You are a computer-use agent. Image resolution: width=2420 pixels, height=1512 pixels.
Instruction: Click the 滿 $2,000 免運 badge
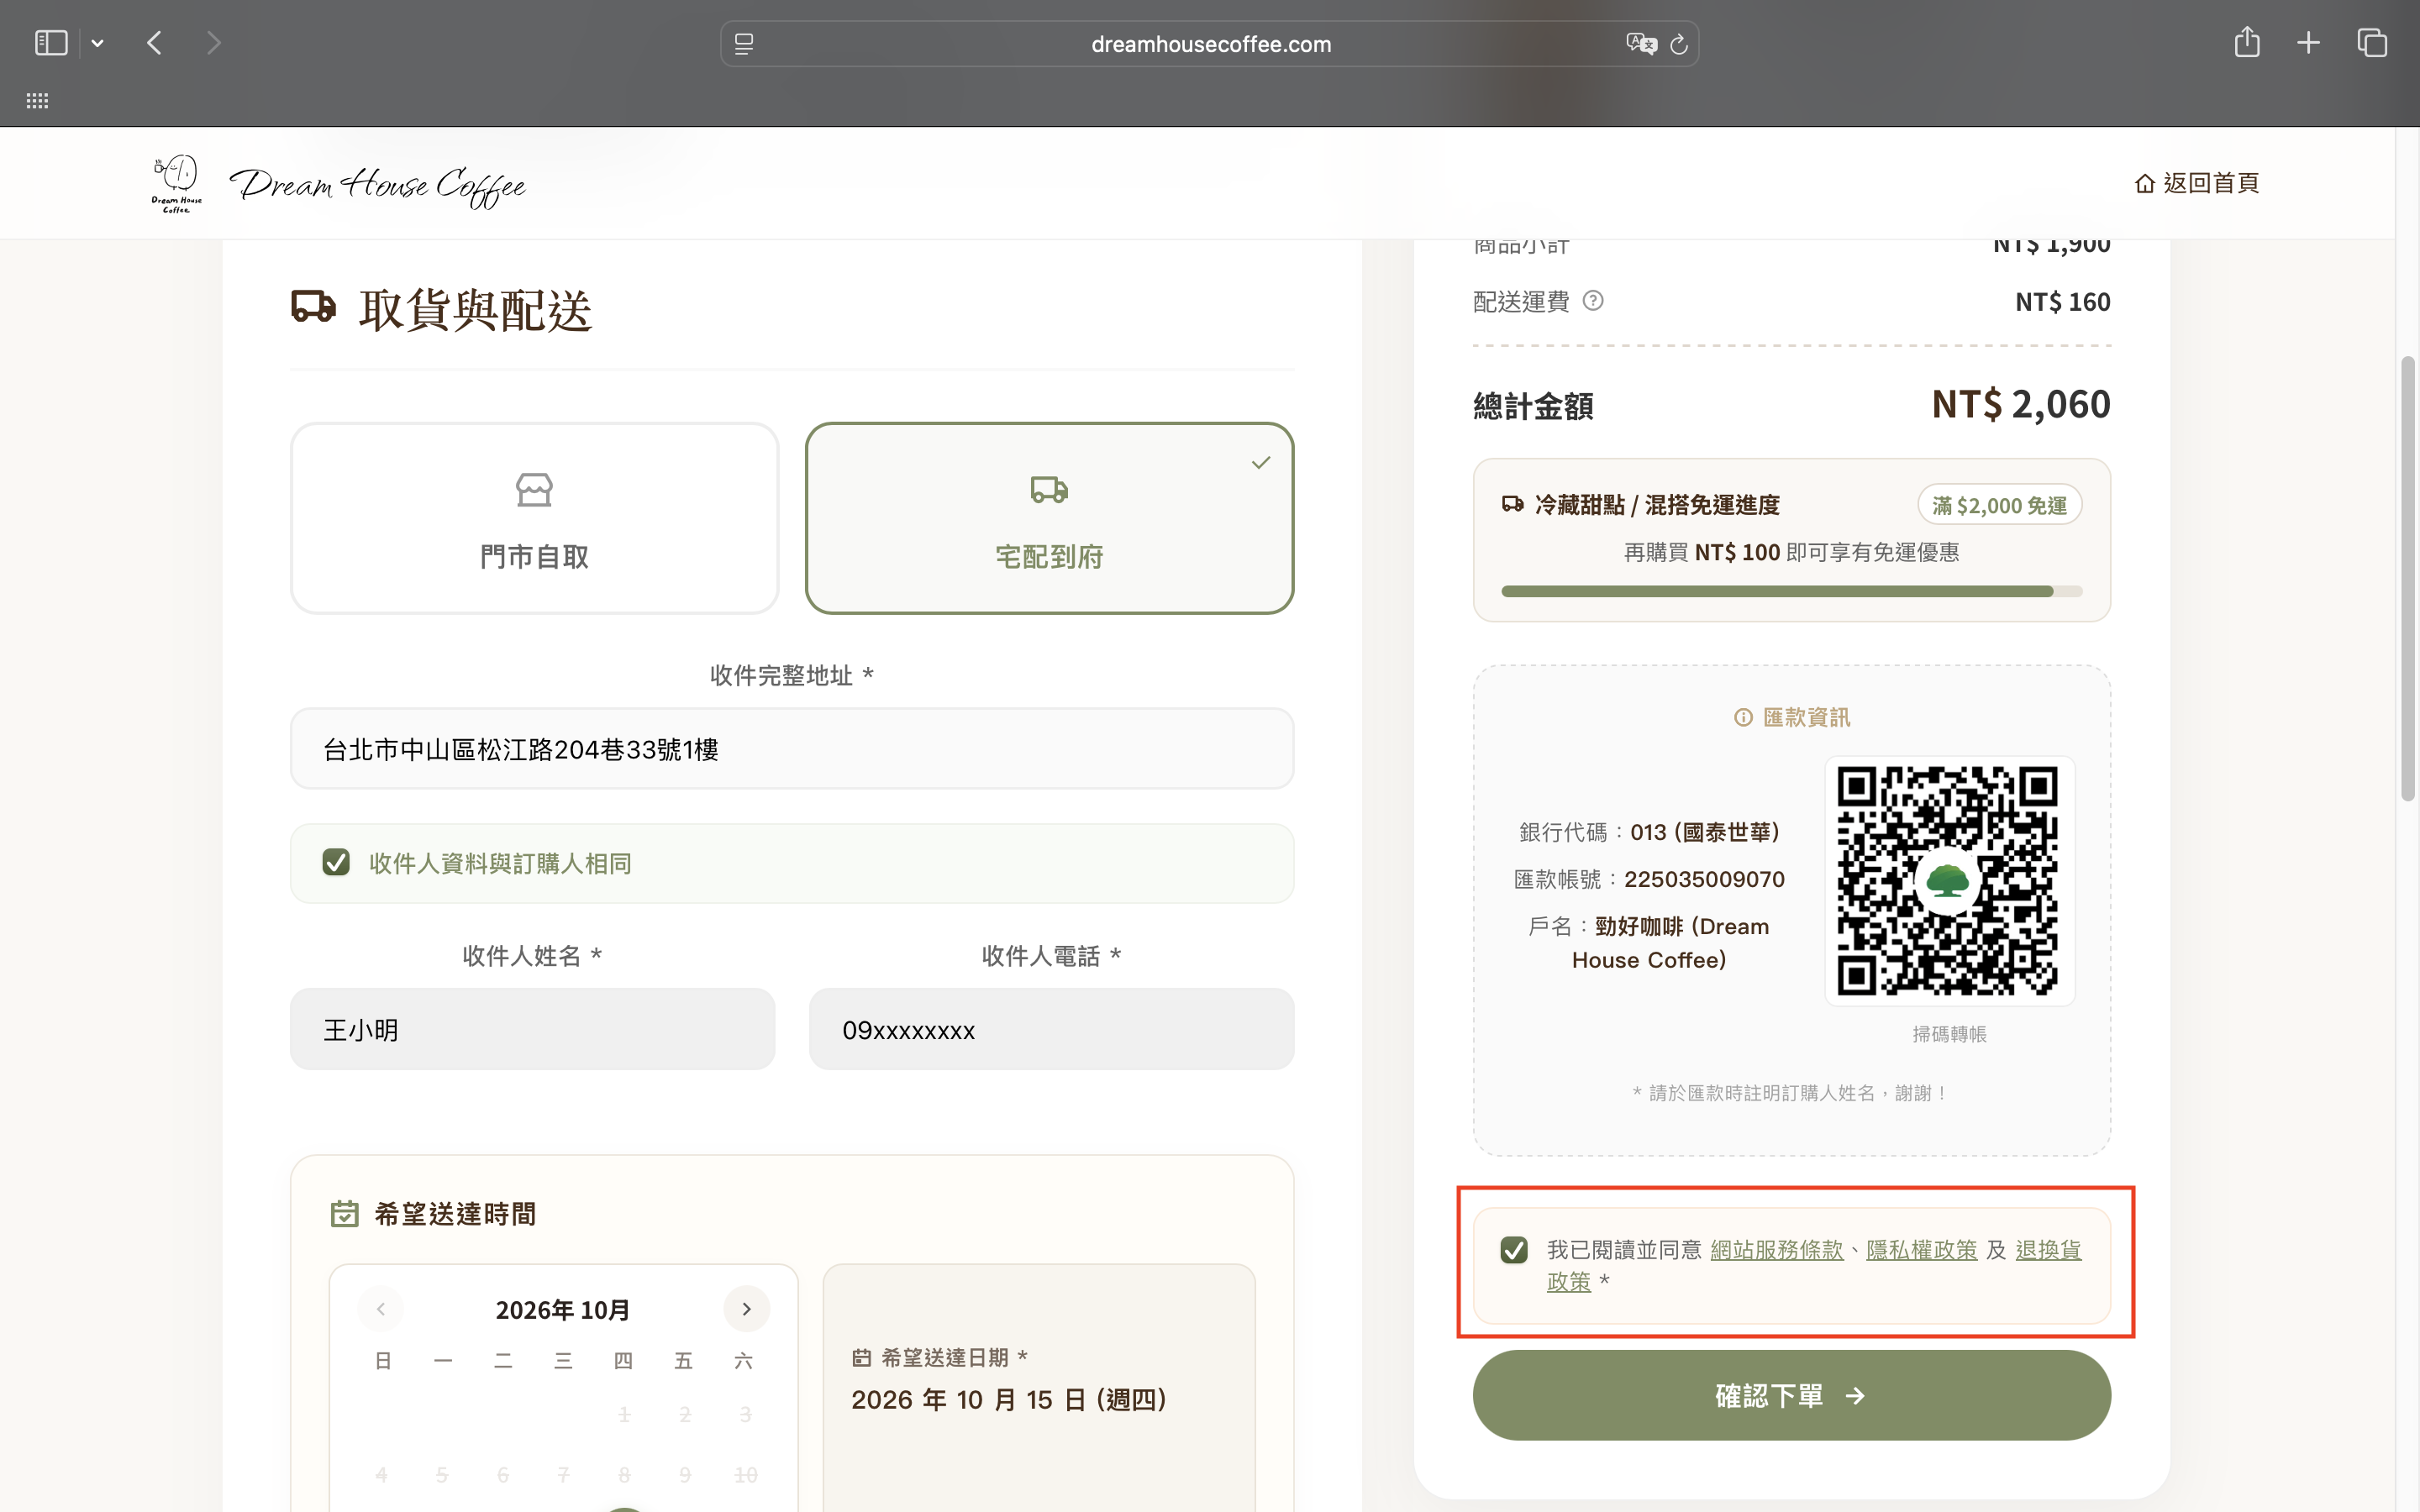tap(1999, 505)
